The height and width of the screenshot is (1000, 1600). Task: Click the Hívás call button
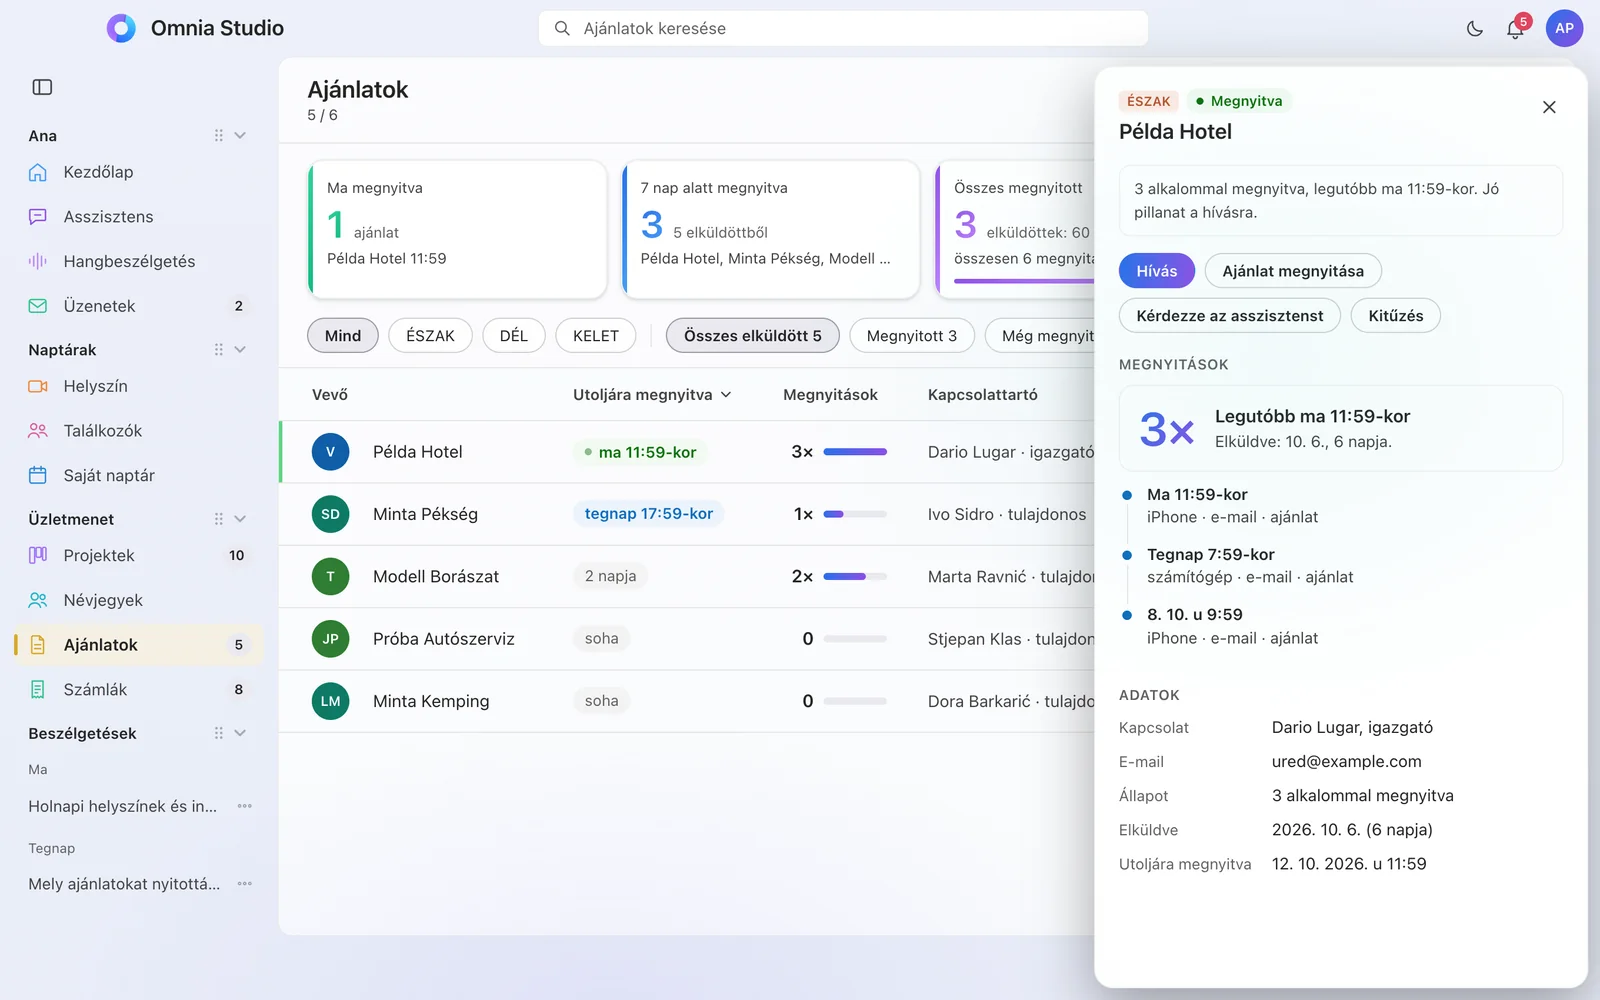click(1157, 271)
